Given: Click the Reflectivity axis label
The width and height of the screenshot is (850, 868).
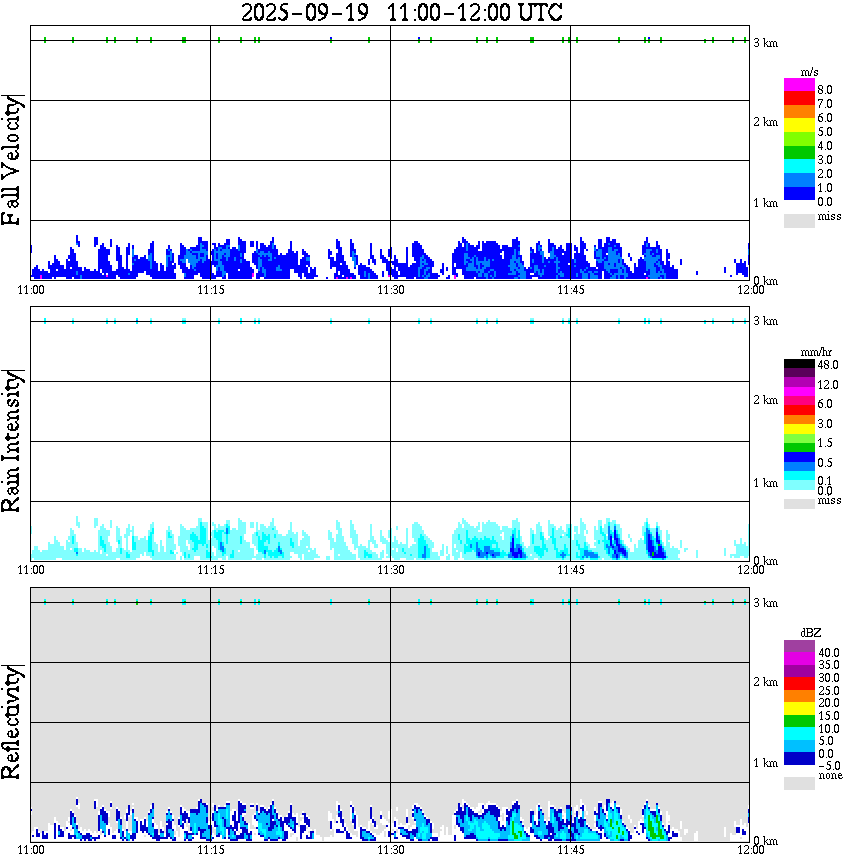Looking at the screenshot, I should click(12, 722).
